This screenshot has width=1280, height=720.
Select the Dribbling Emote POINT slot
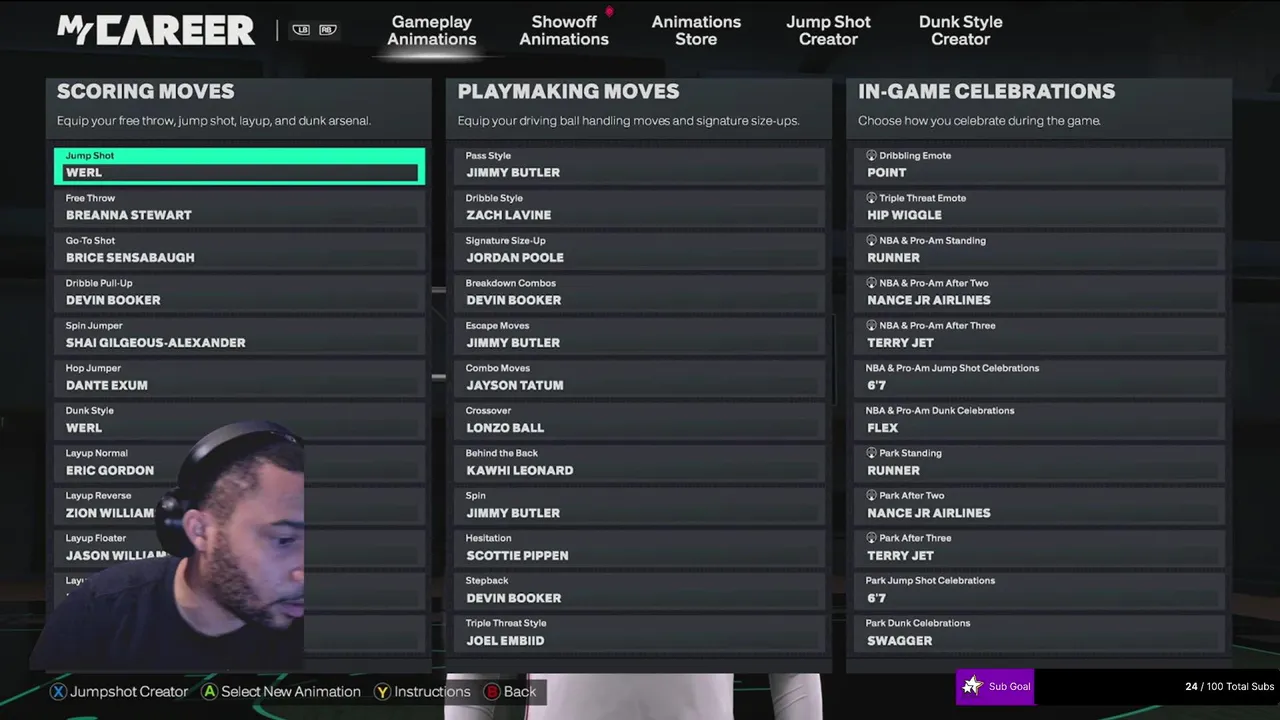[1040, 166]
